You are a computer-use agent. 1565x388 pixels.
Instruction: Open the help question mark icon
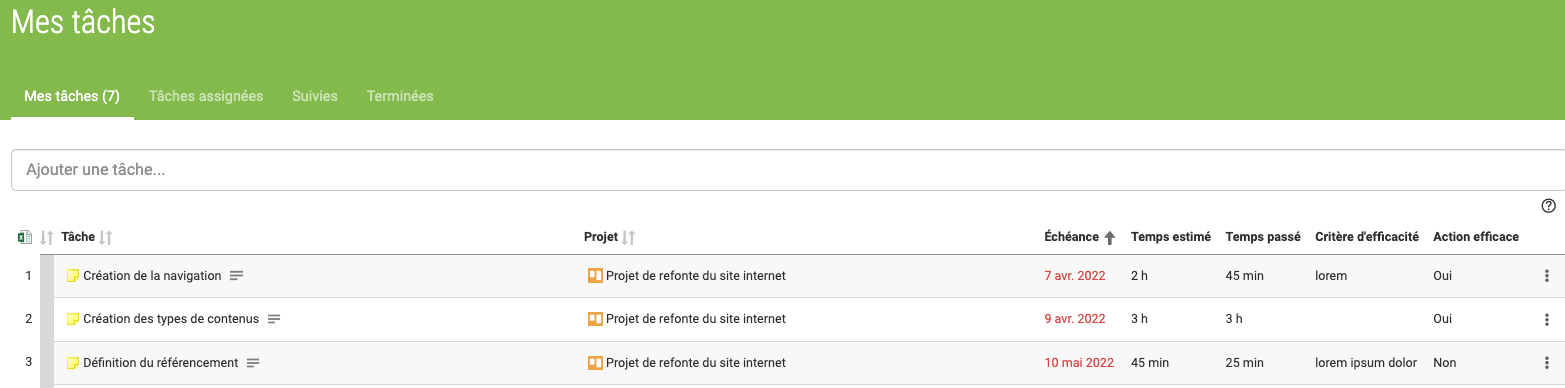click(1548, 206)
